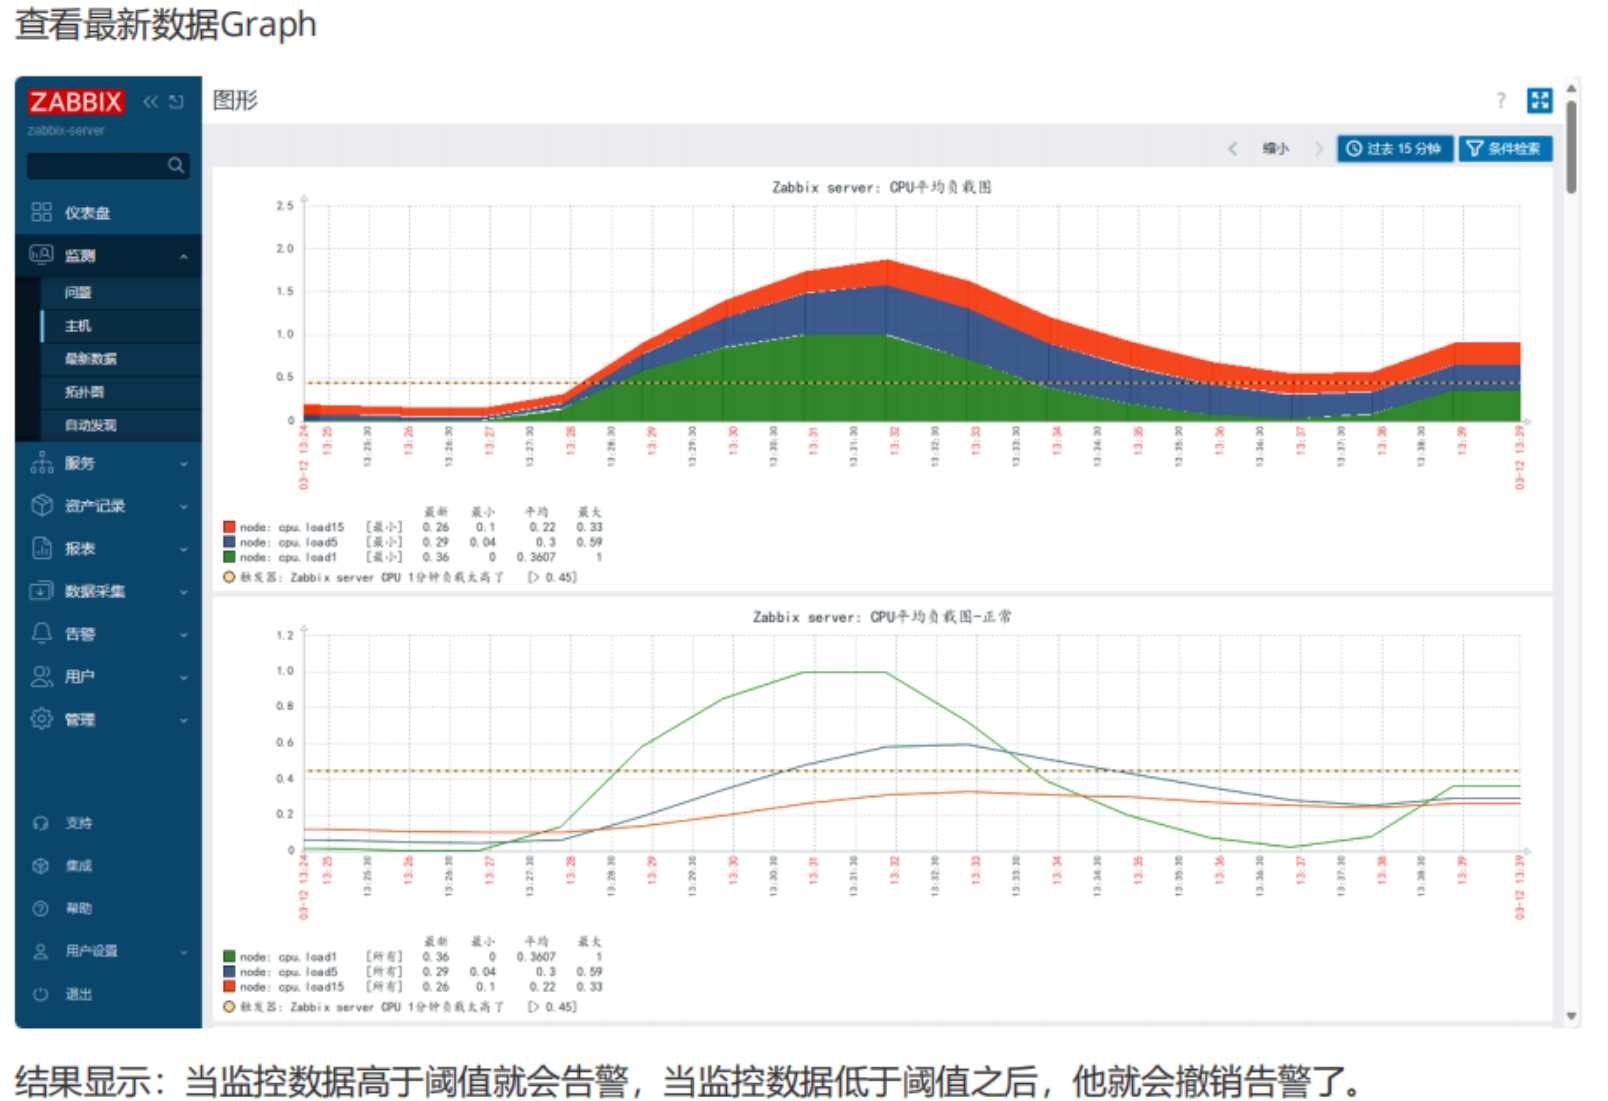
Task: Click the 集成 integrations icon
Action: coord(41,866)
